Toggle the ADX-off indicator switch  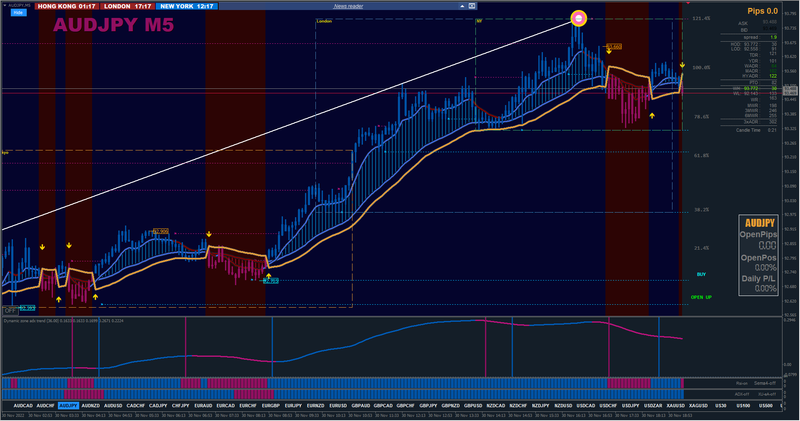(x=742, y=394)
